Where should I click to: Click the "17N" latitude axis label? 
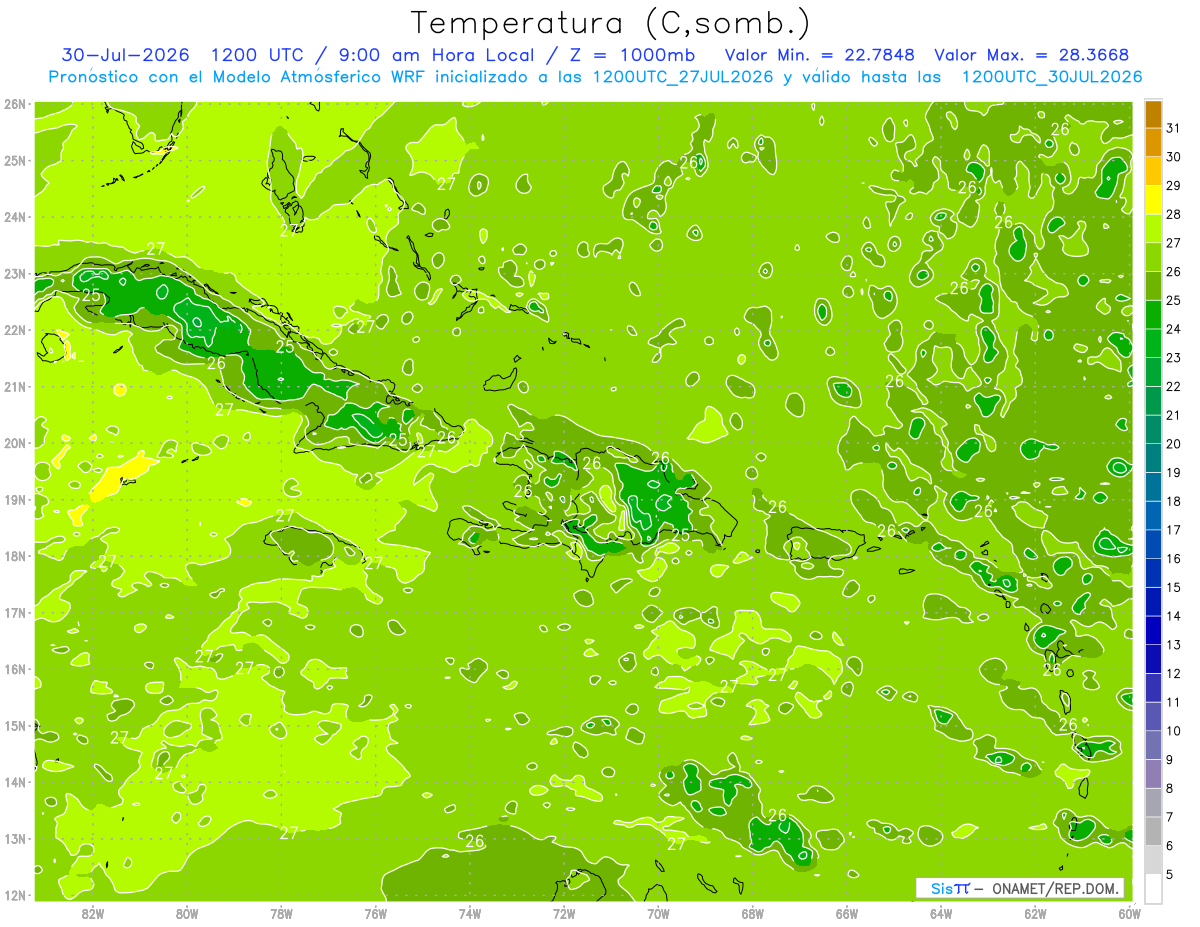(x=15, y=613)
